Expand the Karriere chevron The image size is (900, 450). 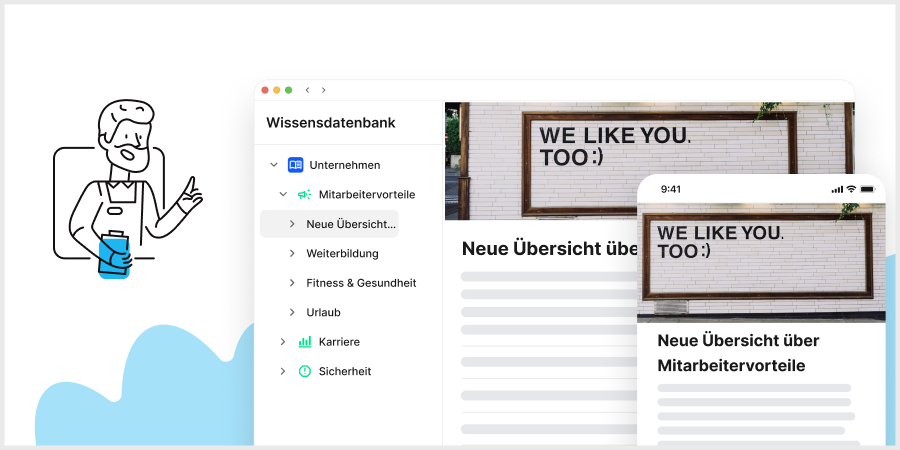[282, 342]
